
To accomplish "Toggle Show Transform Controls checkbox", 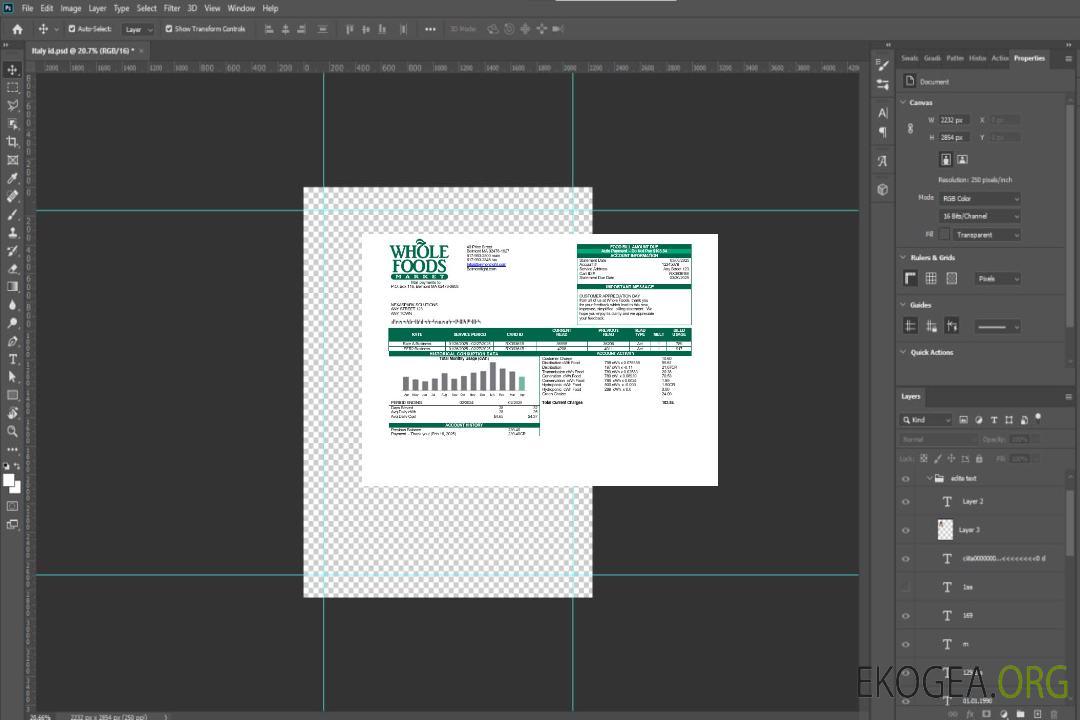I will click(169, 29).
